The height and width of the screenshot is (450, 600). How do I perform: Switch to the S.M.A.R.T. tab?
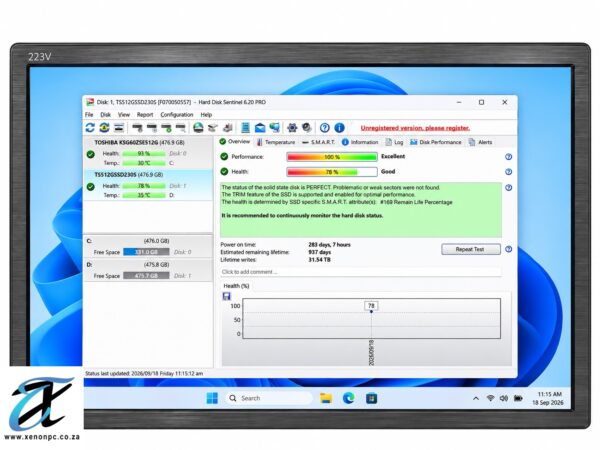point(318,142)
